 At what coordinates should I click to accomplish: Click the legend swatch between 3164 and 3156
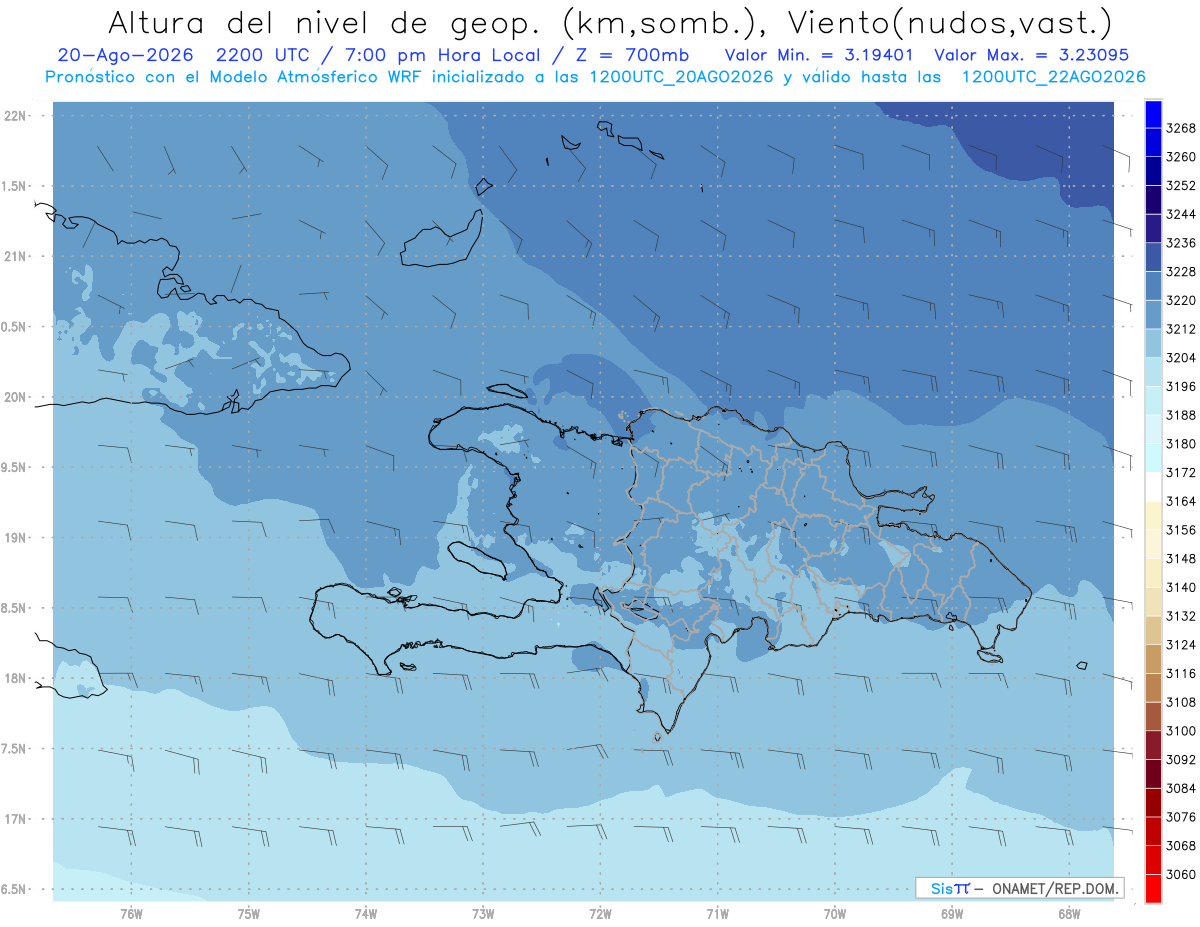(1153, 516)
